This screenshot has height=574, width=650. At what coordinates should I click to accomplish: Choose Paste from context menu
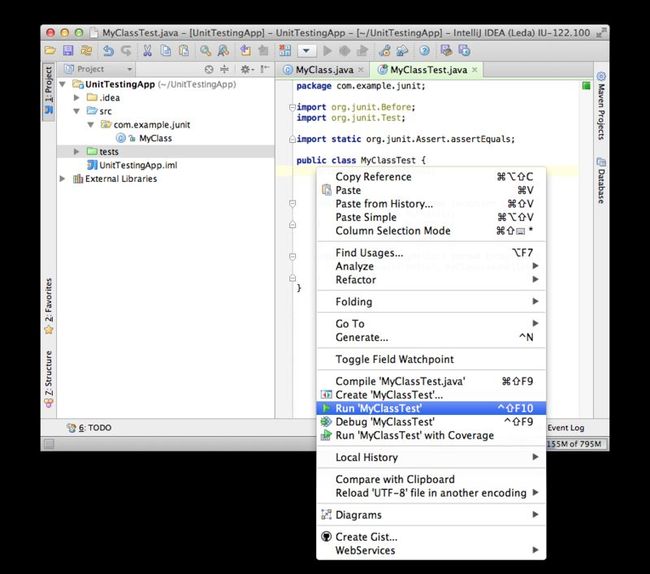click(x=431, y=190)
